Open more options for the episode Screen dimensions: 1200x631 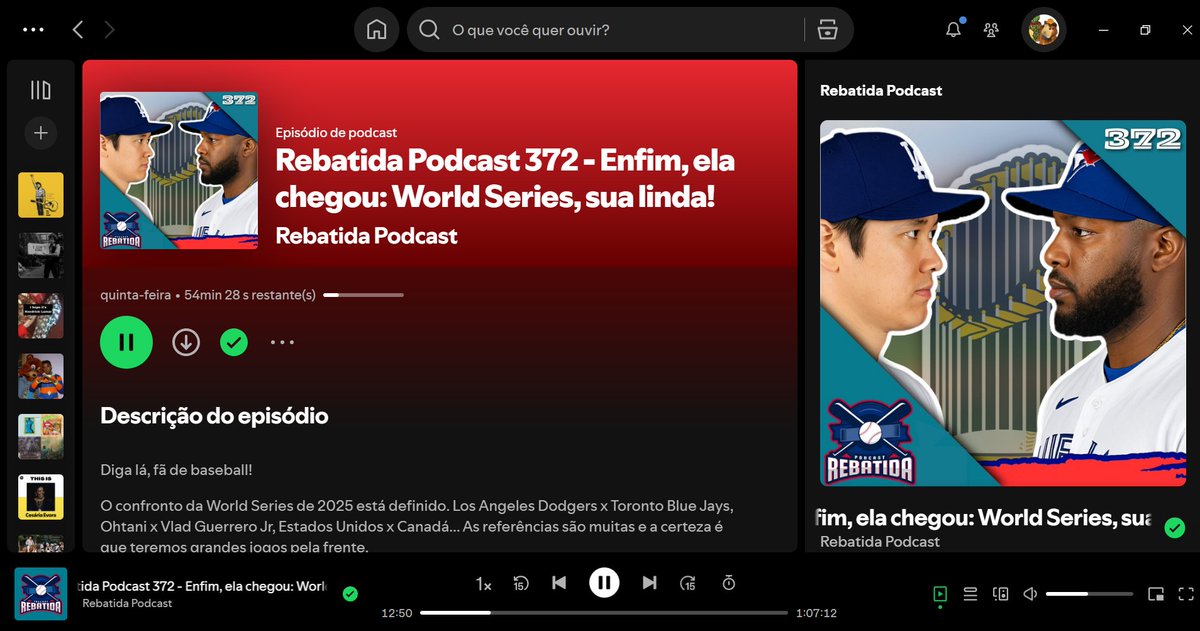coord(282,342)
